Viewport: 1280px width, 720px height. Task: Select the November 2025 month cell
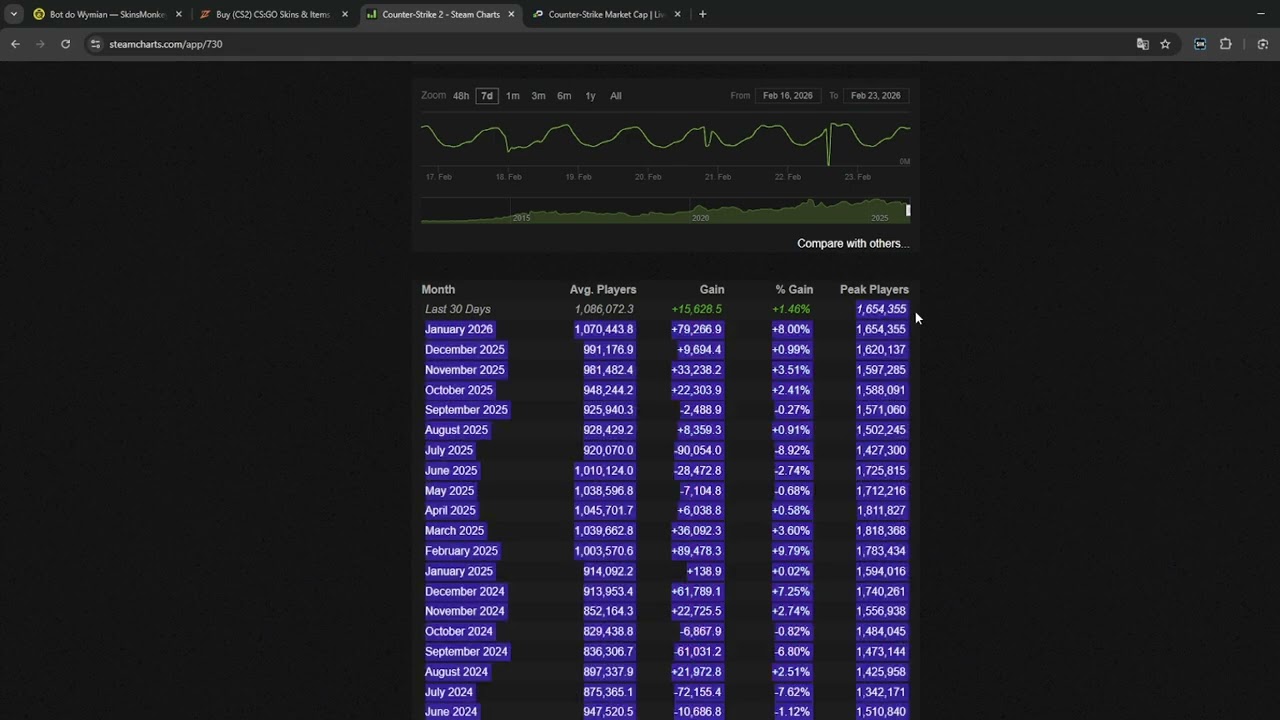(465, 370)
